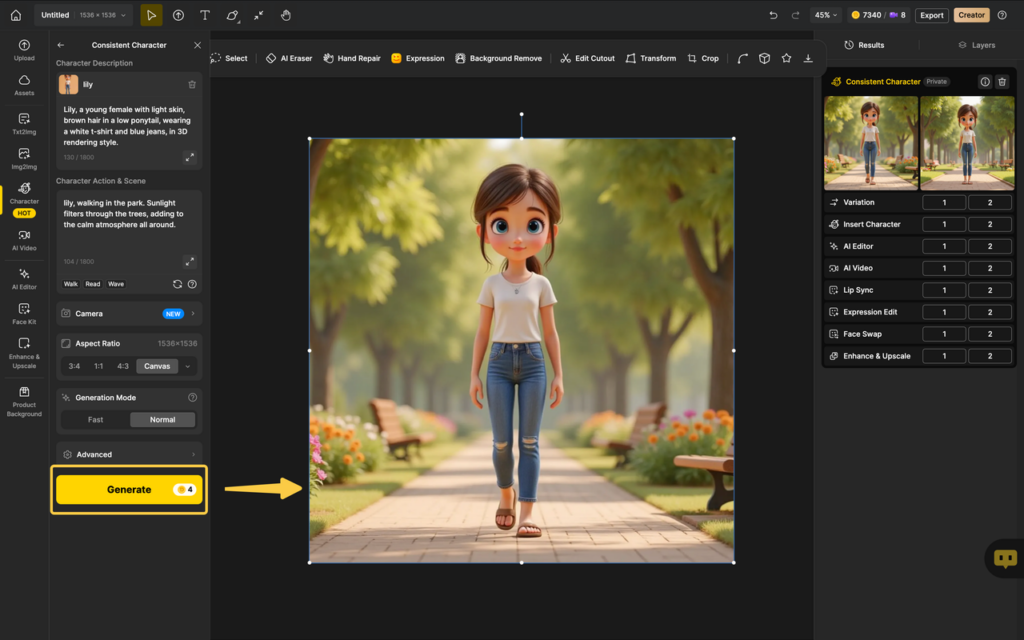Open Txt2Img in the left sidebar
Screen dimensions: 1024x640
pyautogui.click(x=24, y=123)
